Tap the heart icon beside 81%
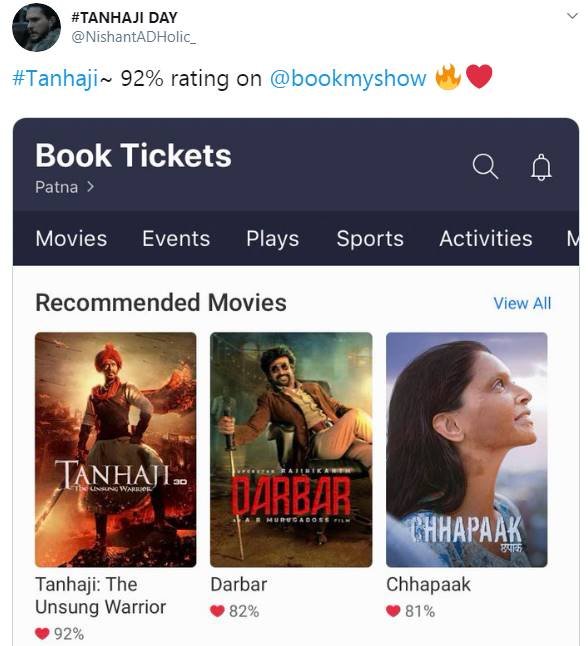Screen dimensions: 588x646 pyautogui.click(x=393, y=611)
